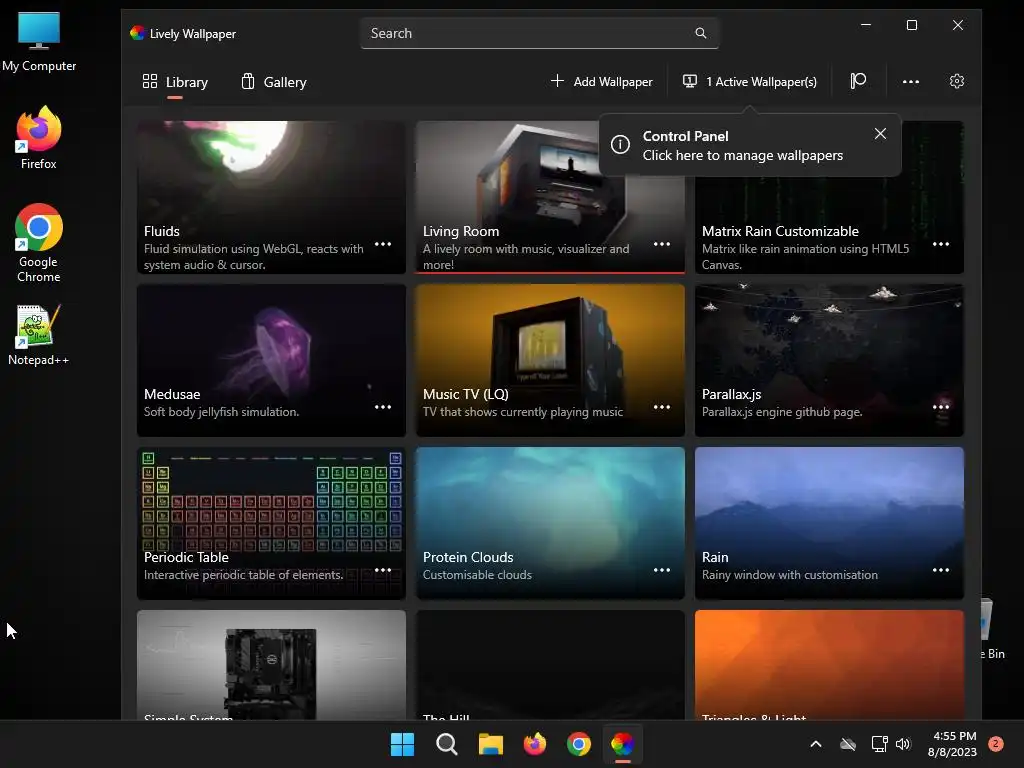Open more options for Periodic Table
This screenshot has width=1024, height=768.
(x=383, y=570)
